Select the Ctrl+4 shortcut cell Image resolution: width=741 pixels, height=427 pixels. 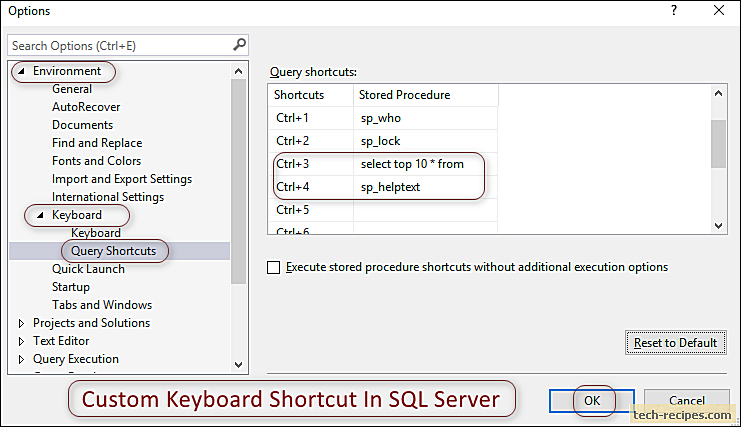click(311, 187)
